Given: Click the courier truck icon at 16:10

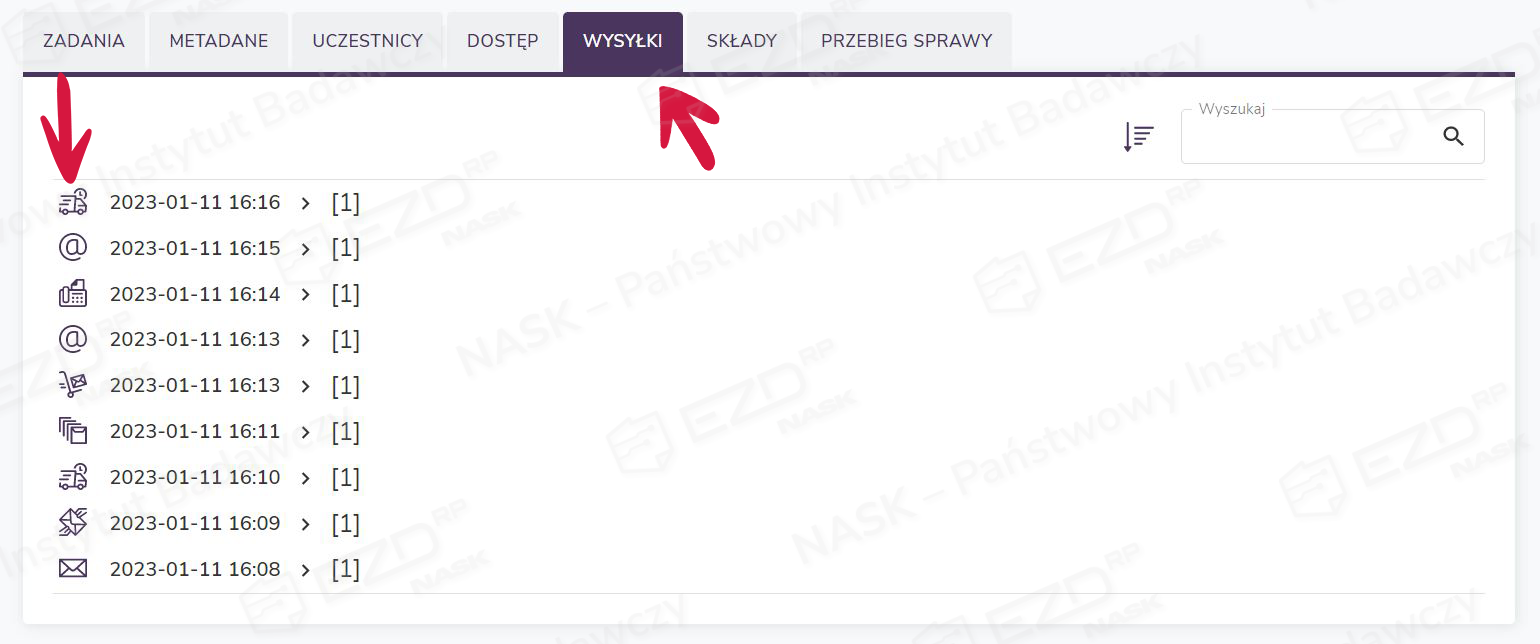Looking at the screenshot, I should (73, 477).
